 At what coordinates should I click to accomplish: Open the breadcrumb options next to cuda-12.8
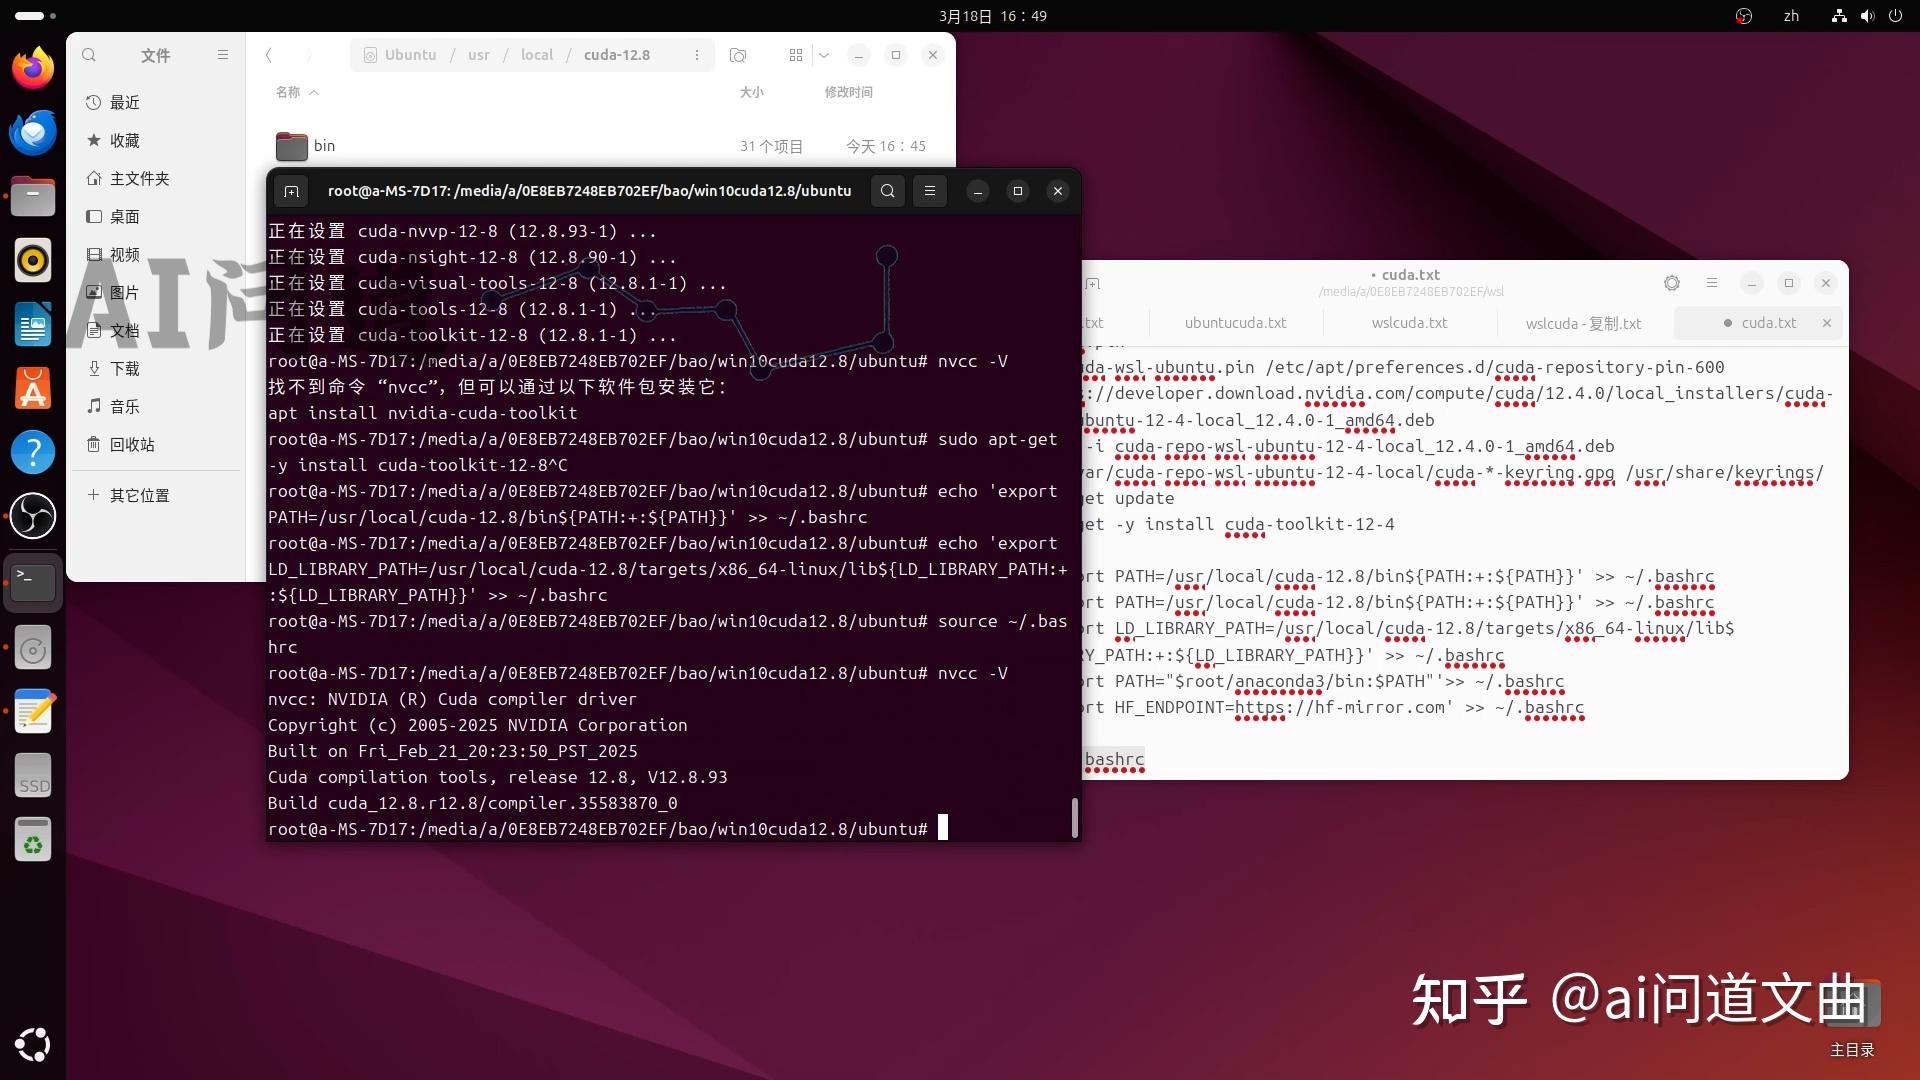tap(697, 55)
